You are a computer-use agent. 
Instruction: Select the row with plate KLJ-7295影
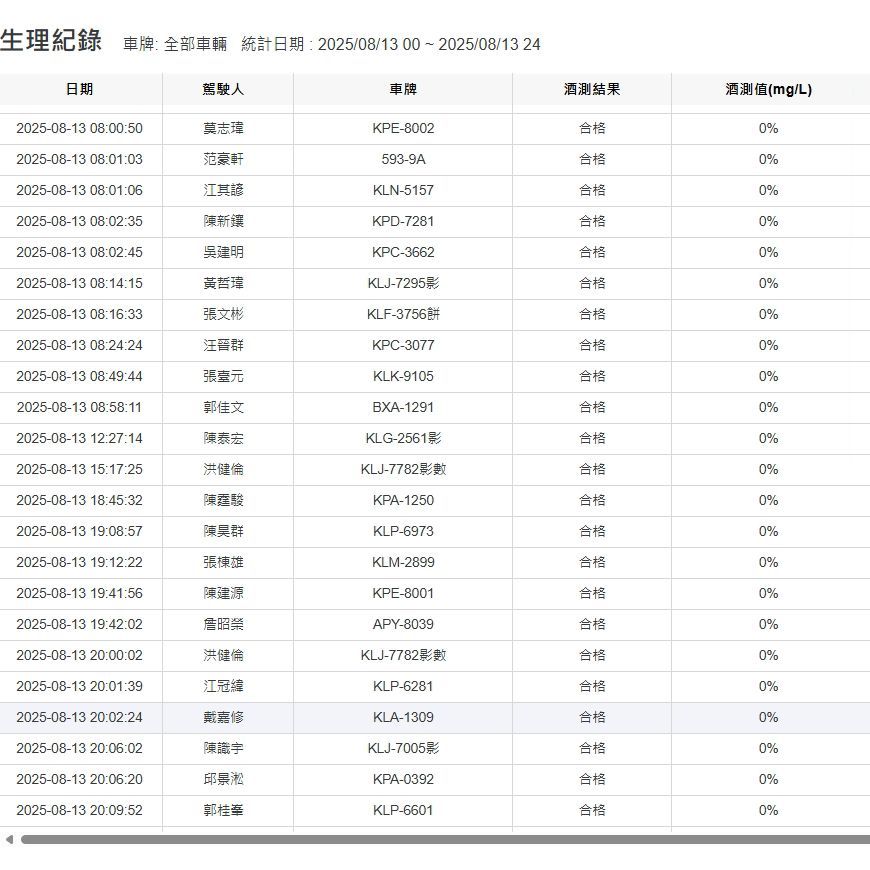point(402,283)
